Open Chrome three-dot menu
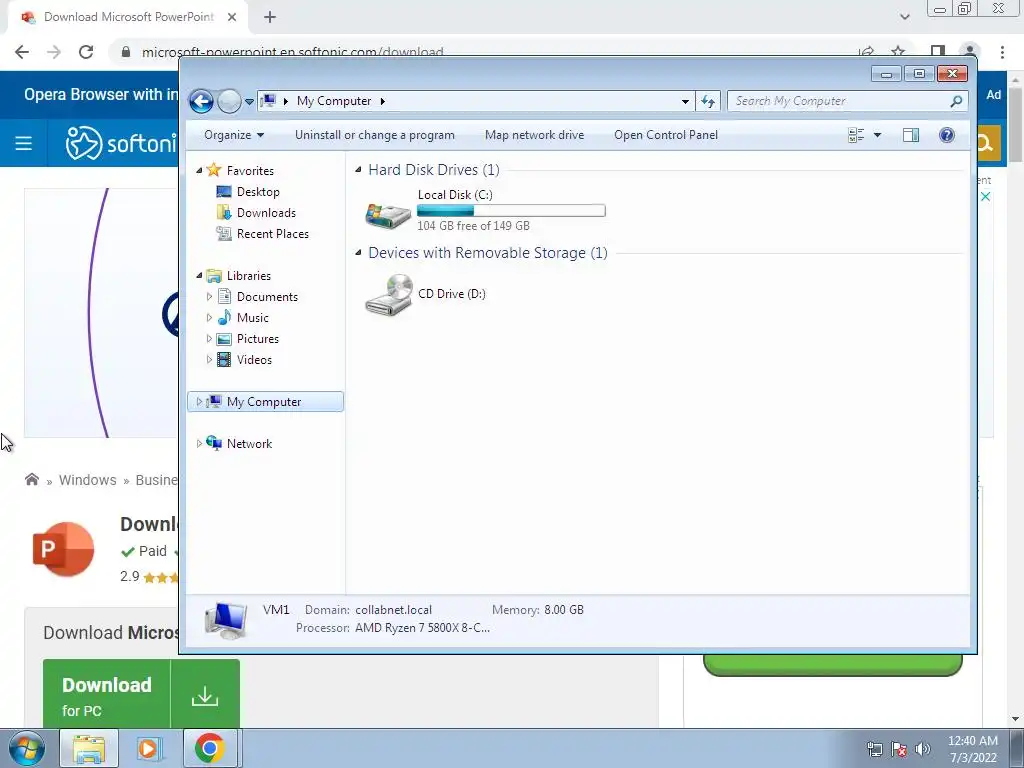Viewport: 1024px width, 768px height. (1002, 52)
